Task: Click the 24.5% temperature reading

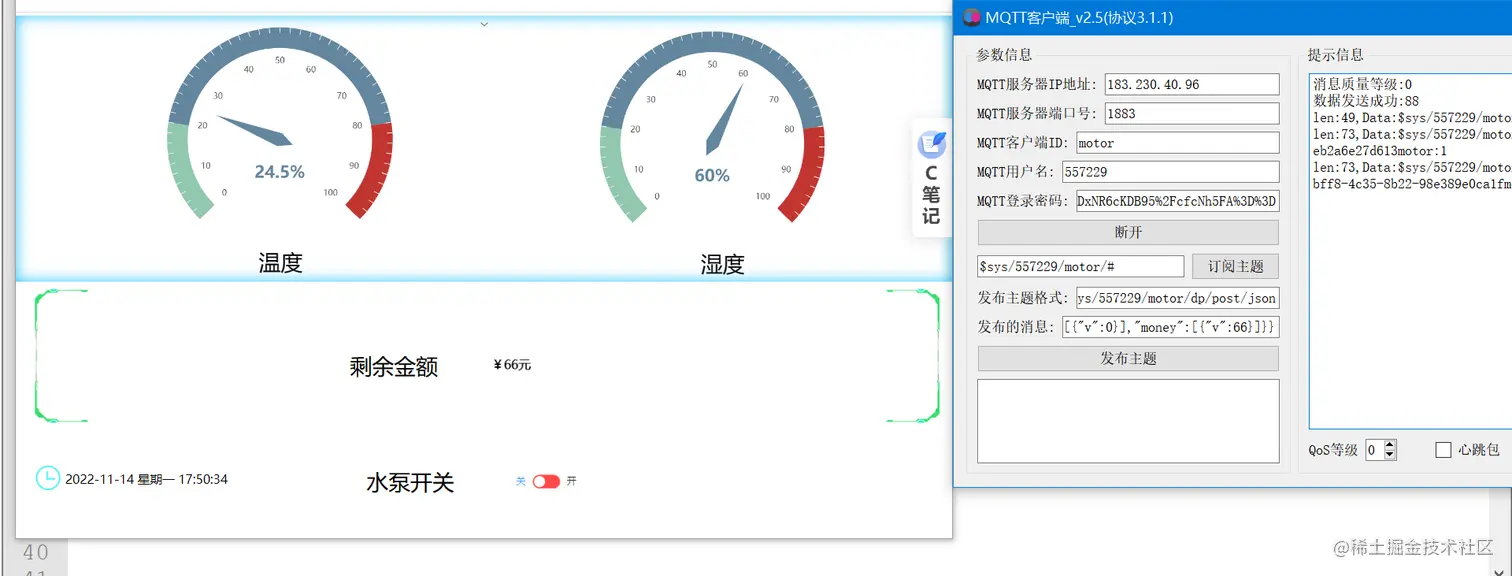Action: pyautogui.click(x=279, y=172)
